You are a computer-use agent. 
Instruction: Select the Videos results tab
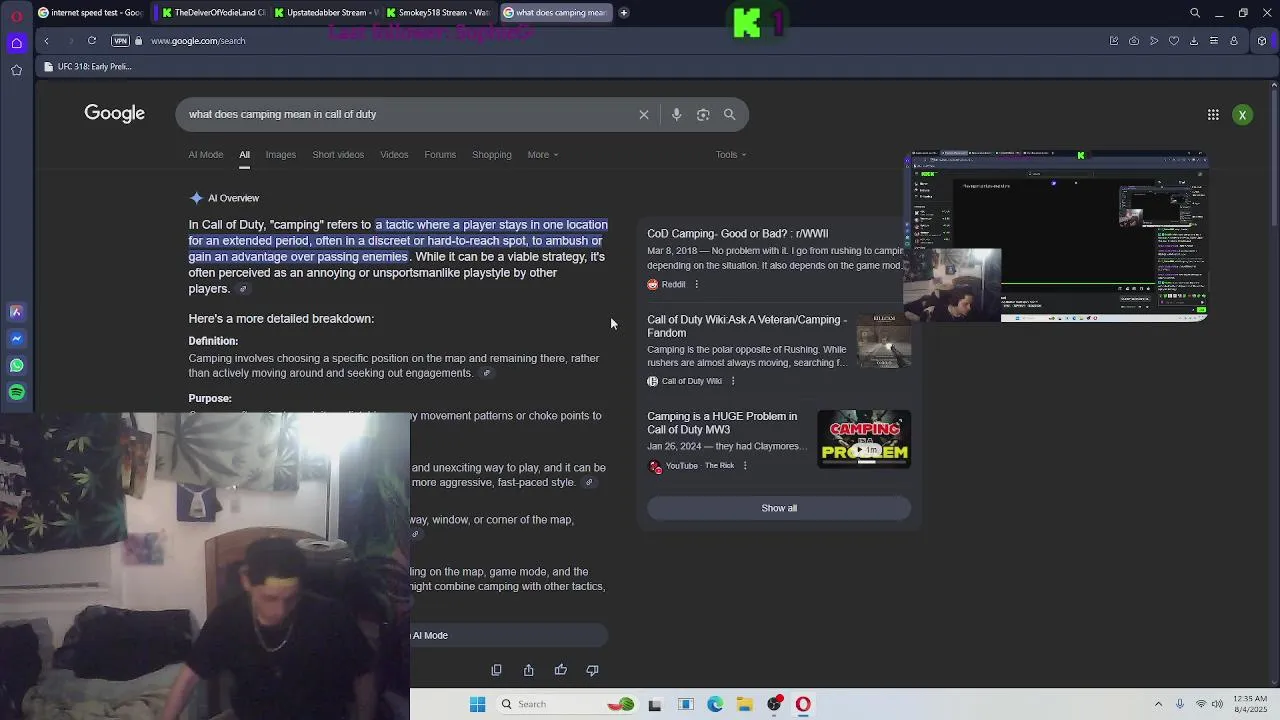[394, 155]
